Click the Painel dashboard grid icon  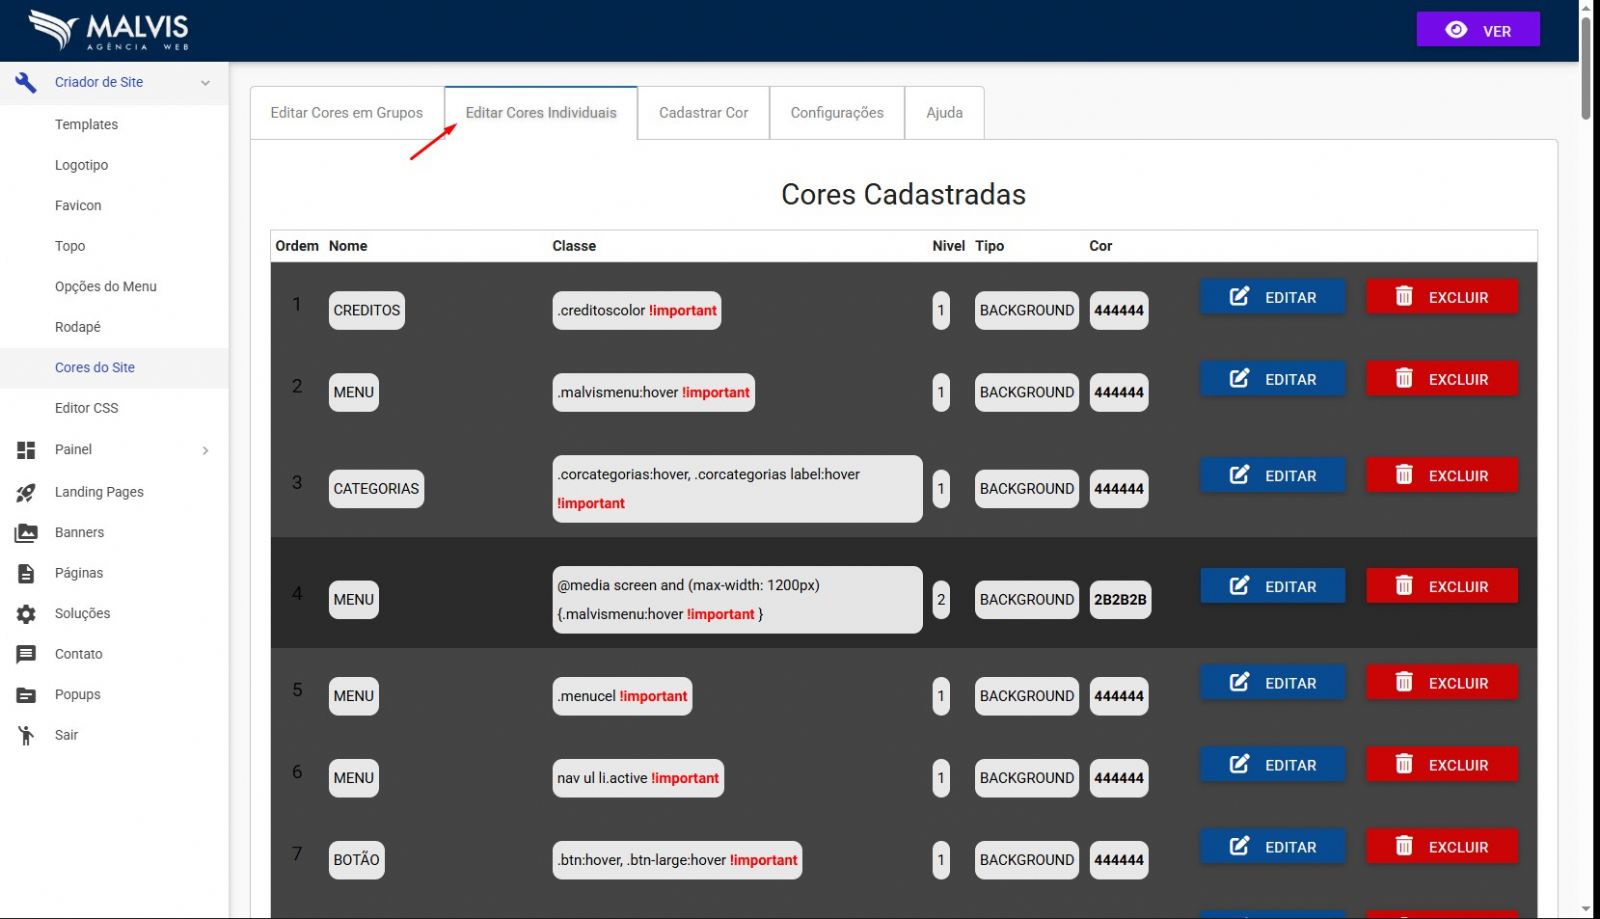click(x=26, y=450)
